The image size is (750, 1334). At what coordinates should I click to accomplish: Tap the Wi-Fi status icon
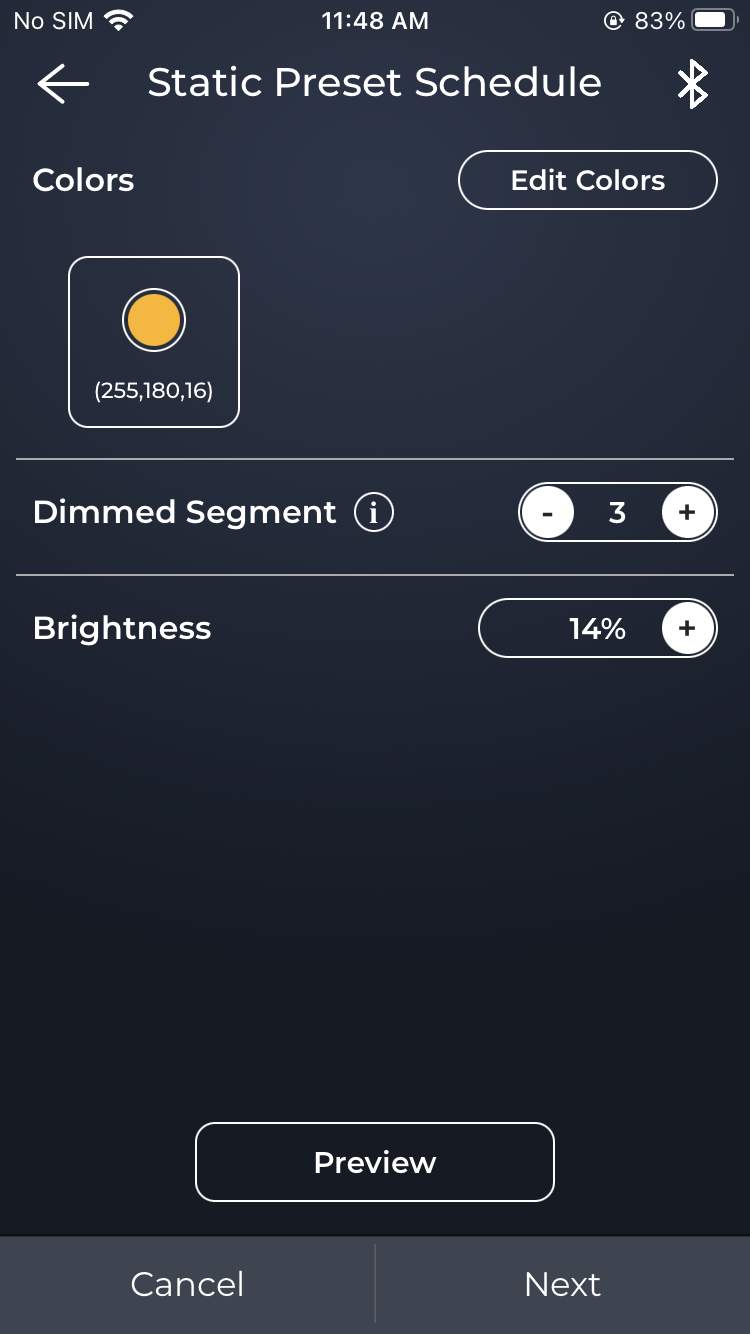pos(119,21)
